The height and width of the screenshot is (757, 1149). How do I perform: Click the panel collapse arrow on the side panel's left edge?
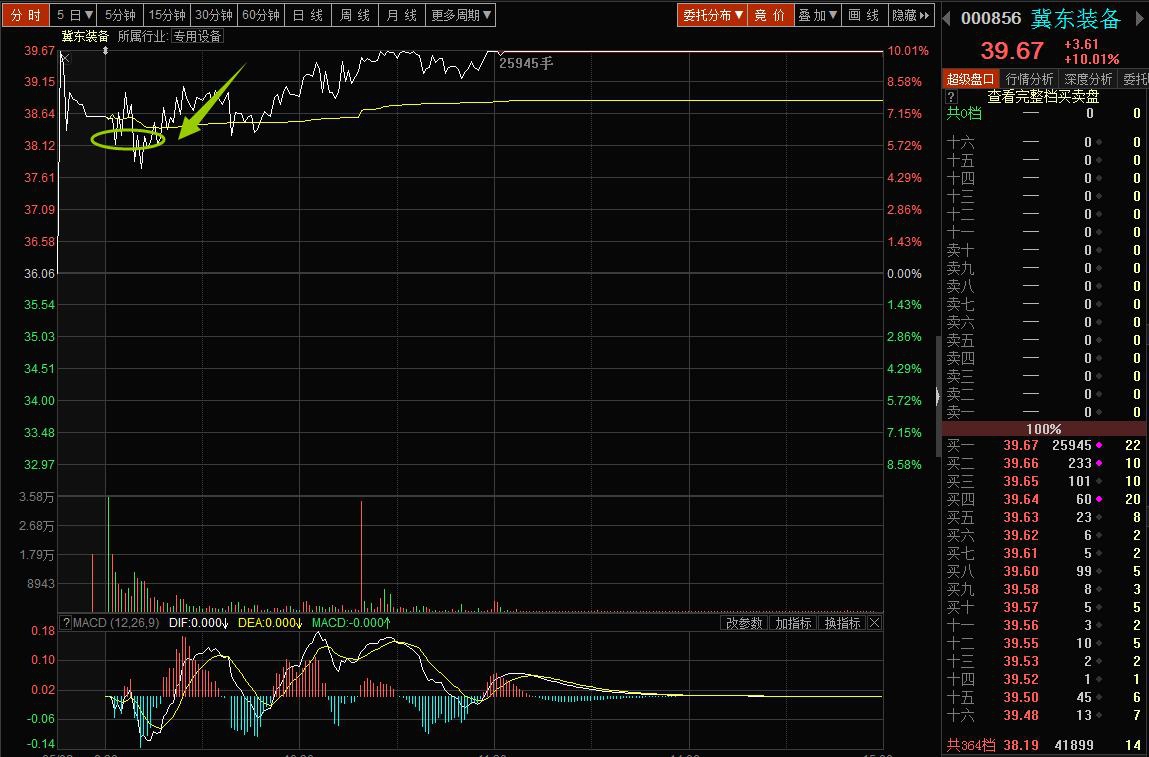click(937, 397)
